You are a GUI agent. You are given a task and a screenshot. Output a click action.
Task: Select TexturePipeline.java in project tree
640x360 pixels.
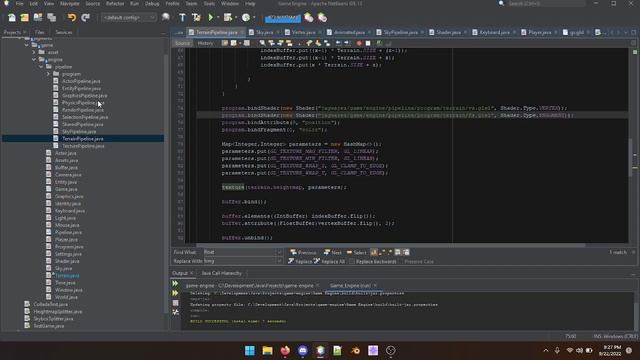(x=83, y=146)
